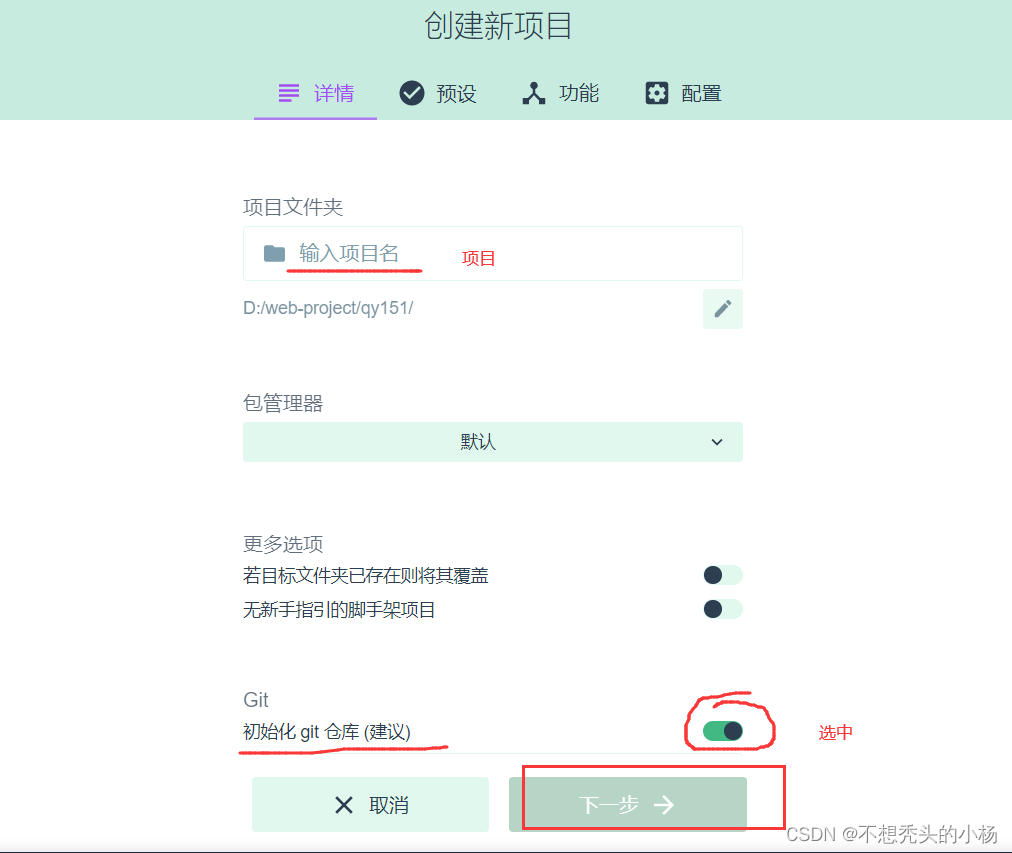Click 若目标文件夹已存在则将其覆盖 text
The width and height of the screenshot is (1012, 853).
coord(365,575)
